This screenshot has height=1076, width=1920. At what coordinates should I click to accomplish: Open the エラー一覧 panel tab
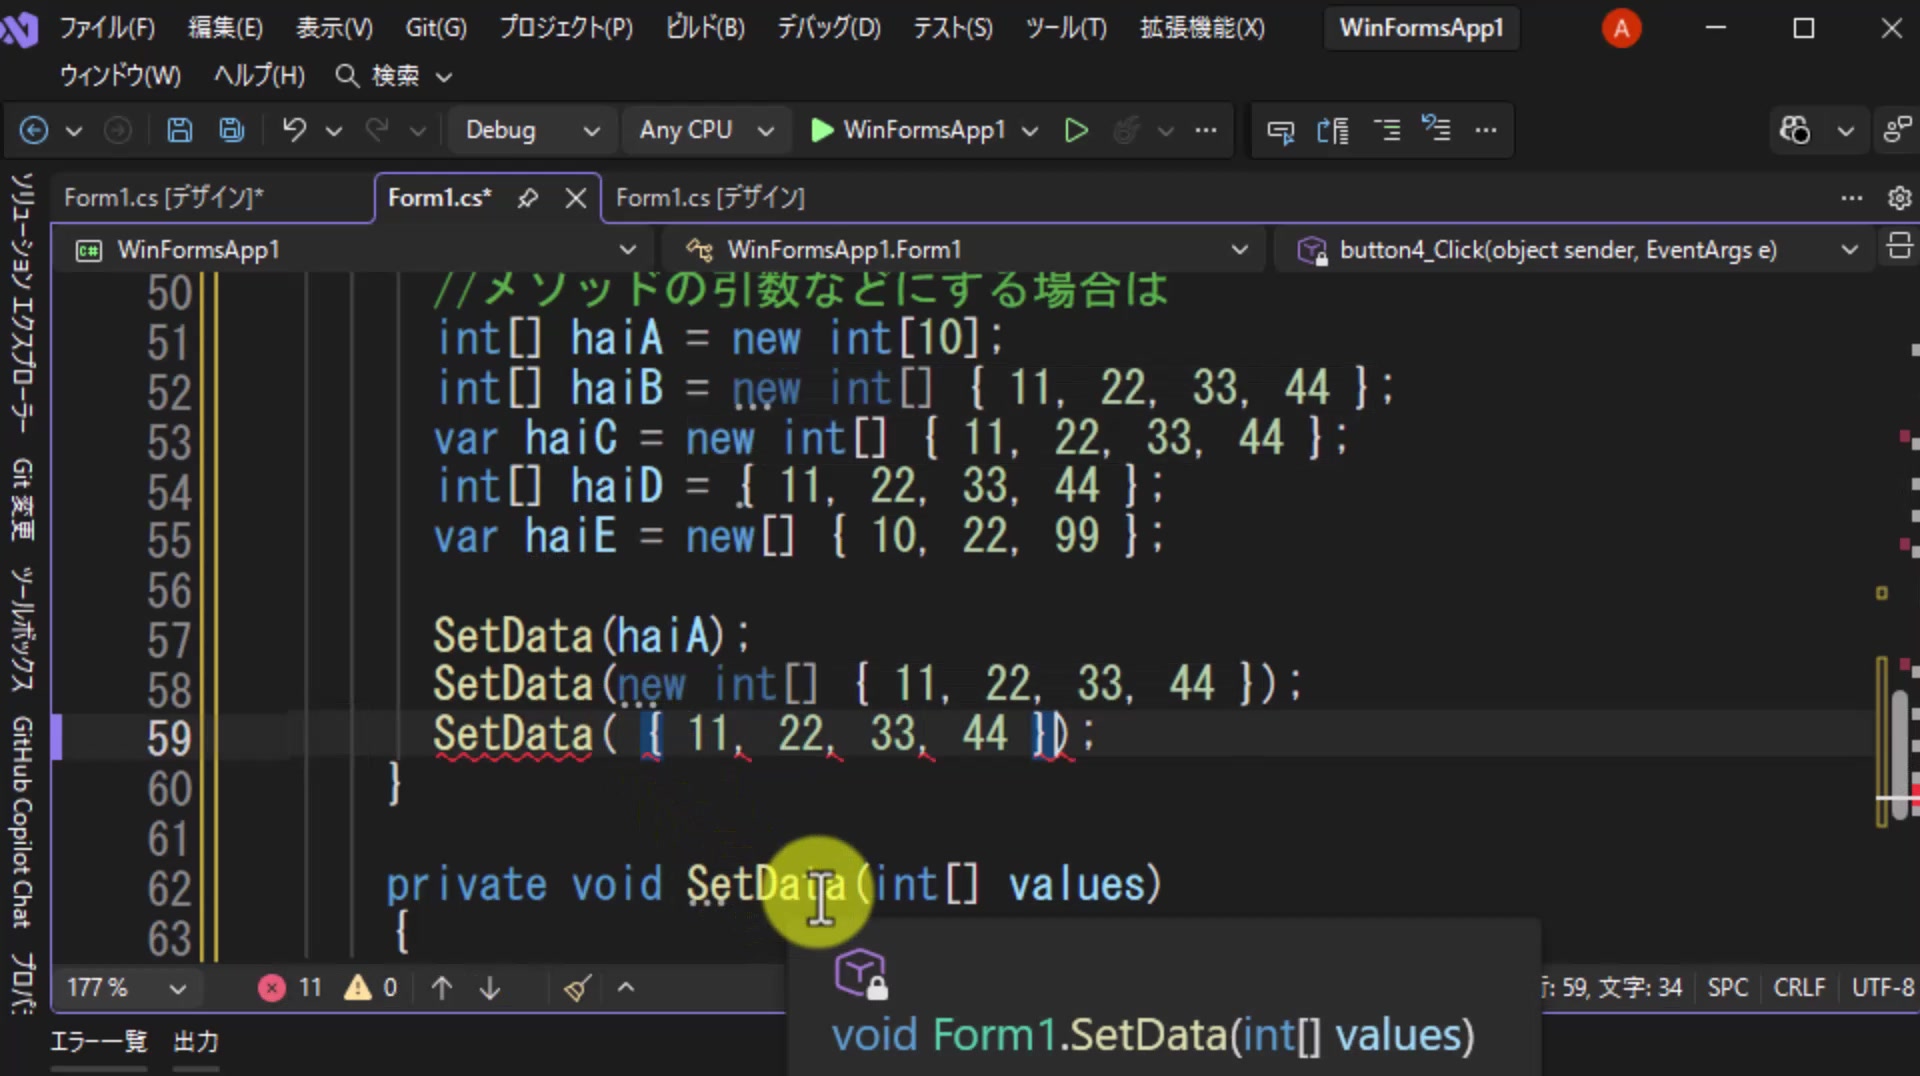pos(99,1042)
